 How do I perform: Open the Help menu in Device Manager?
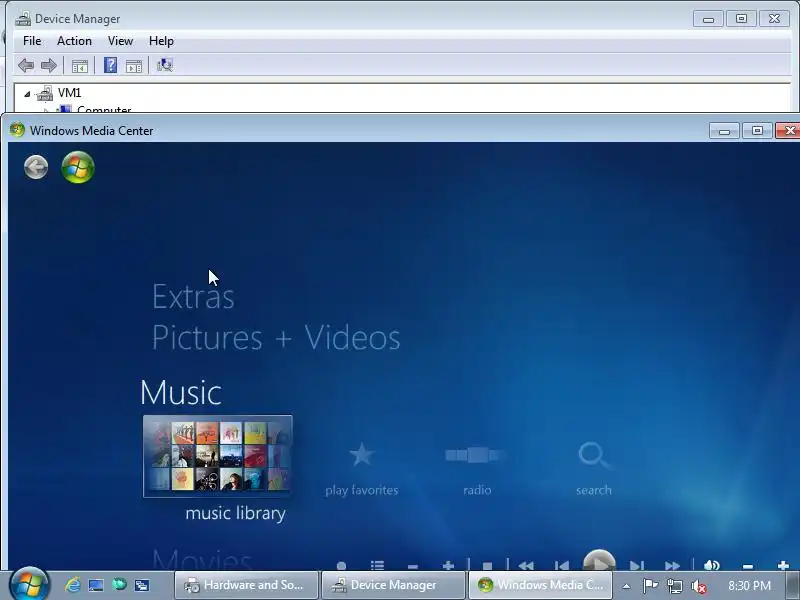(161, 41)
